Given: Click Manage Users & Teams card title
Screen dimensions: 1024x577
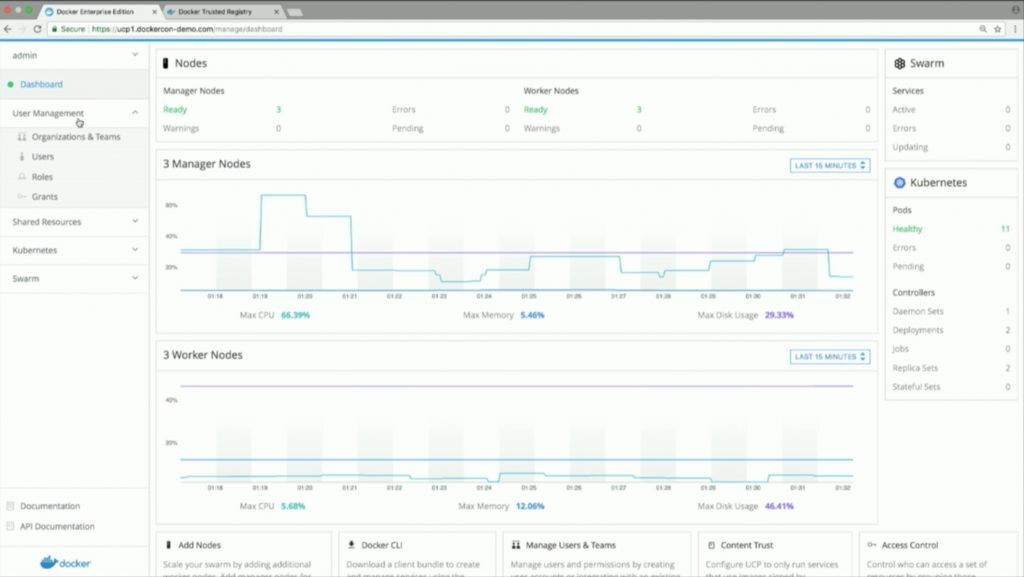Looking at the screenshot, I should click(x=570, y=545).
